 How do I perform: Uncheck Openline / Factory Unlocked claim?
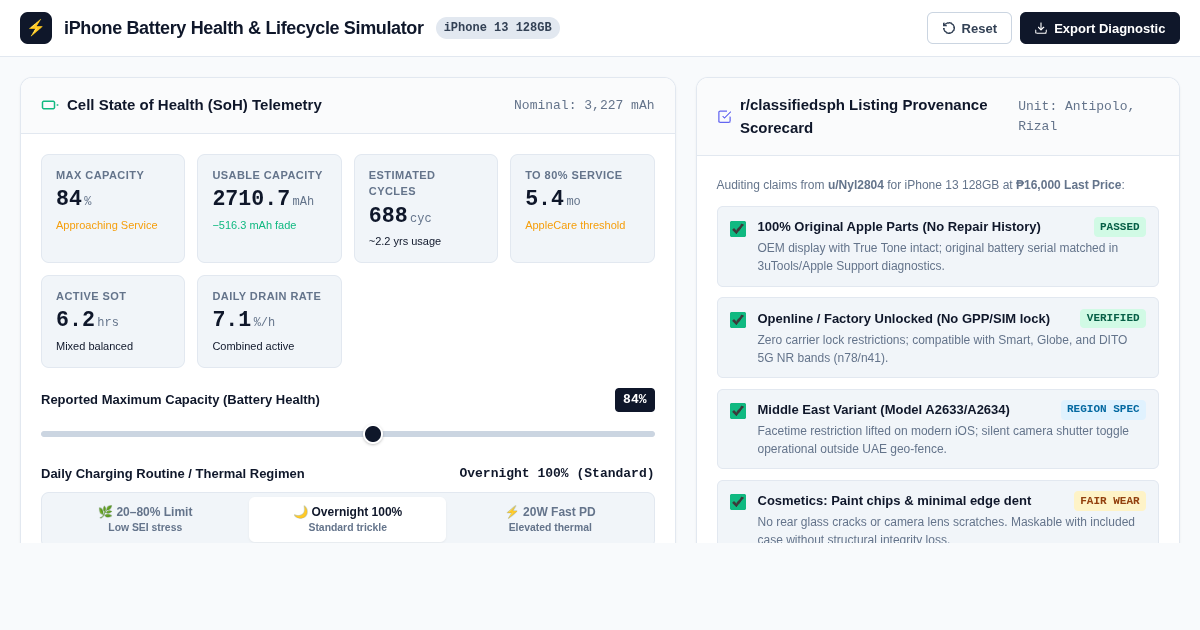[738, 320]
